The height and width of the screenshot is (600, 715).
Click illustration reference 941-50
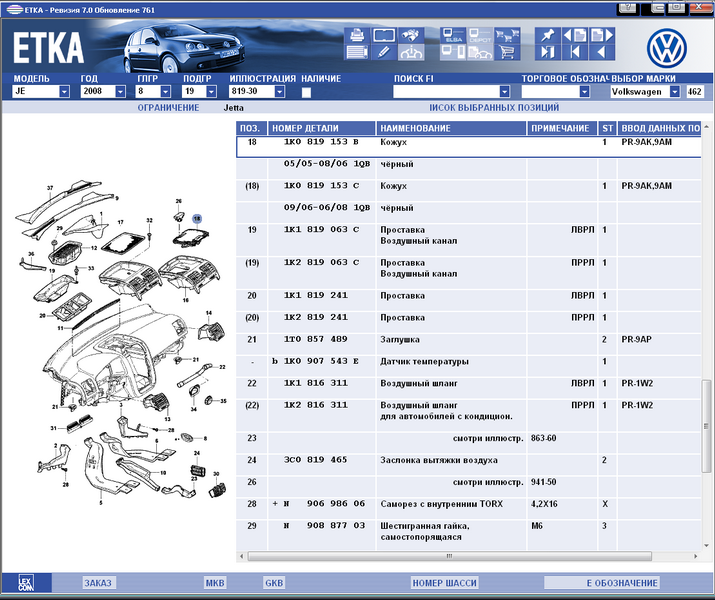544,482
